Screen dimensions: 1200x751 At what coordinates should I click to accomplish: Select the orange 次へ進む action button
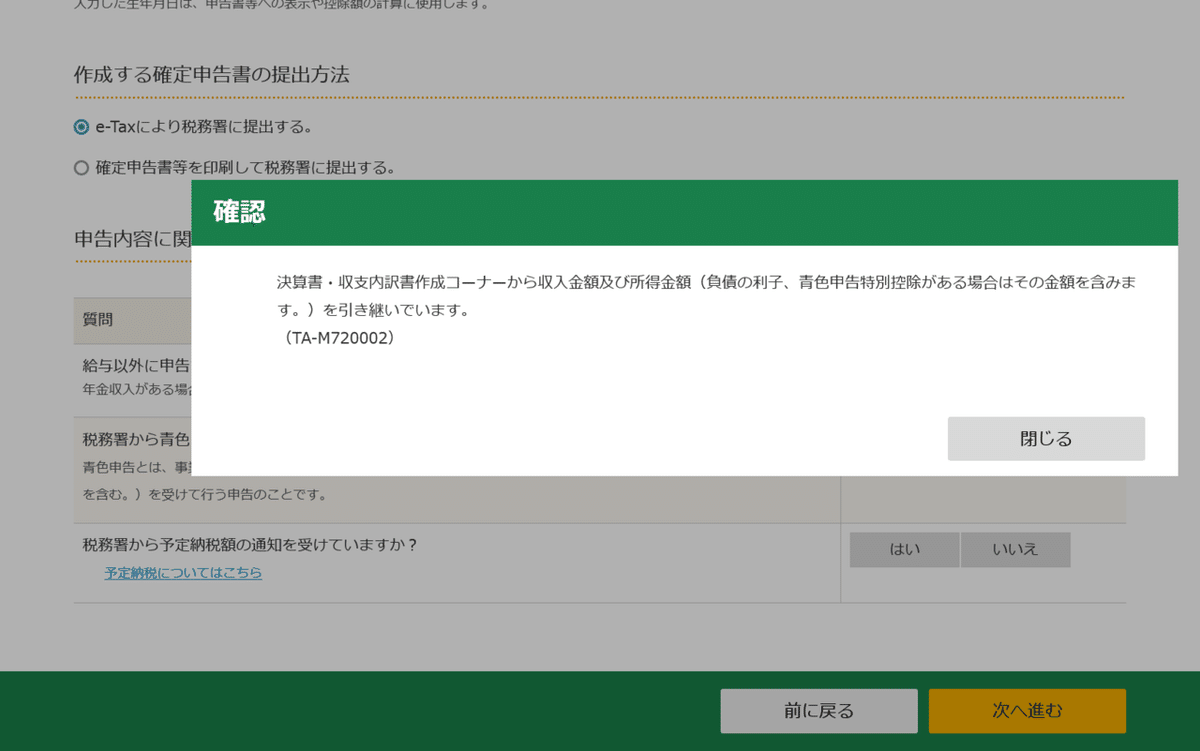pyautogui.click(x=1027, y=710)
